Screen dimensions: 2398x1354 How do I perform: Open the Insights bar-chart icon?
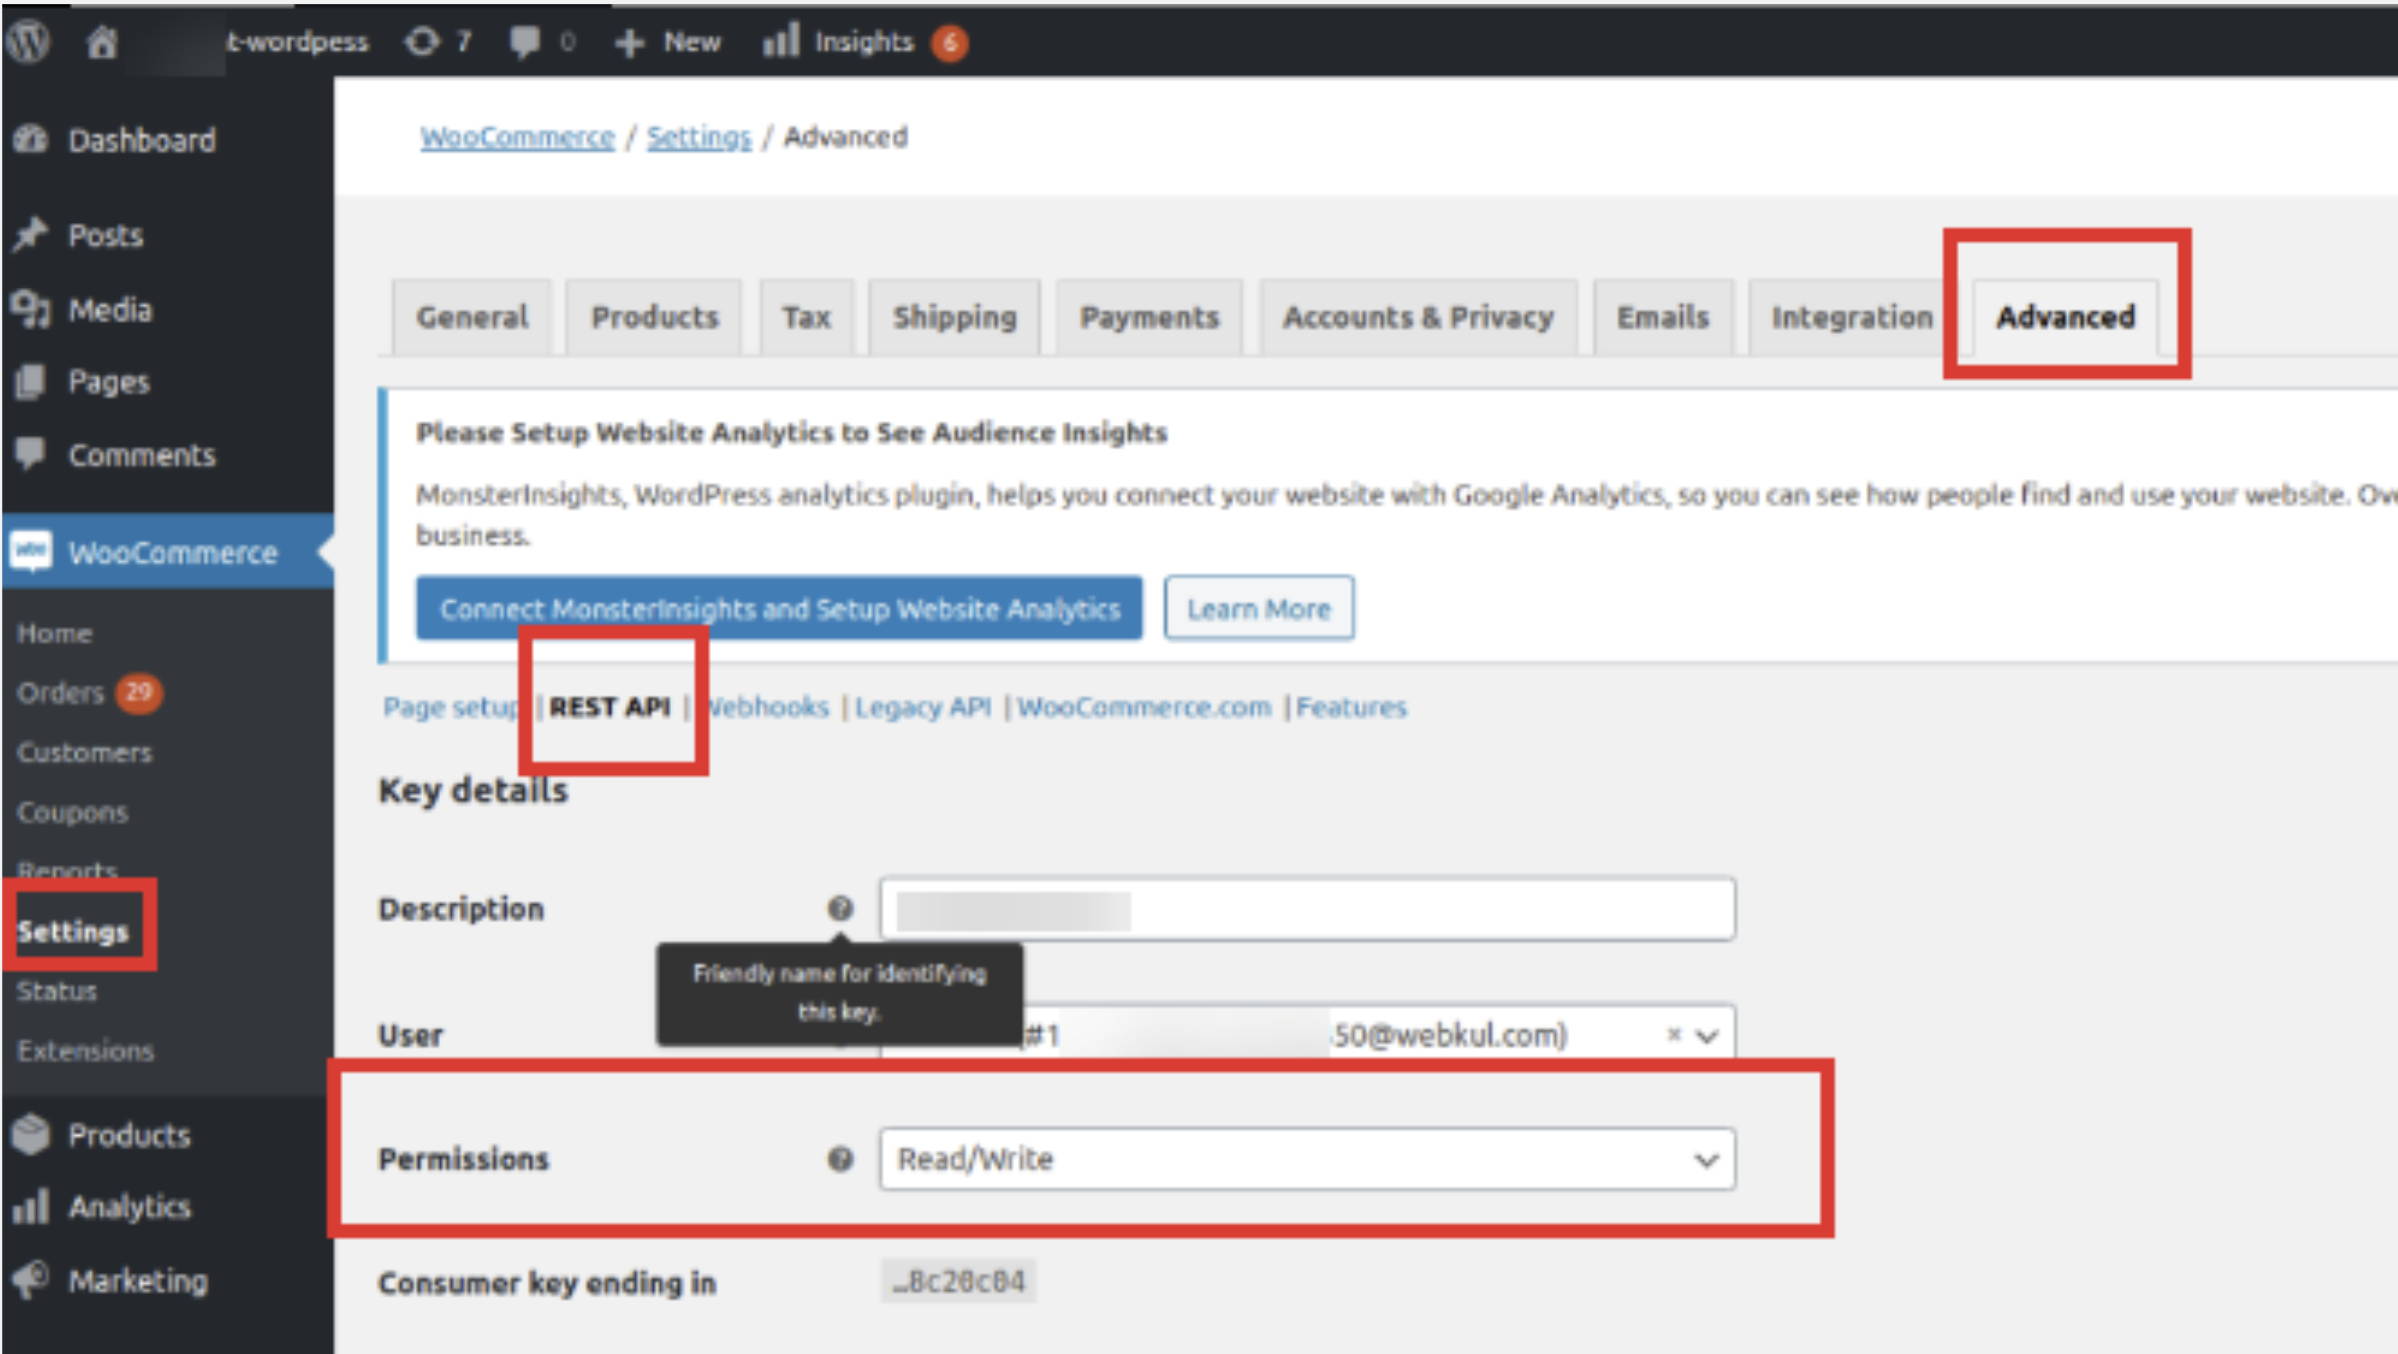[x=781, y=41]
